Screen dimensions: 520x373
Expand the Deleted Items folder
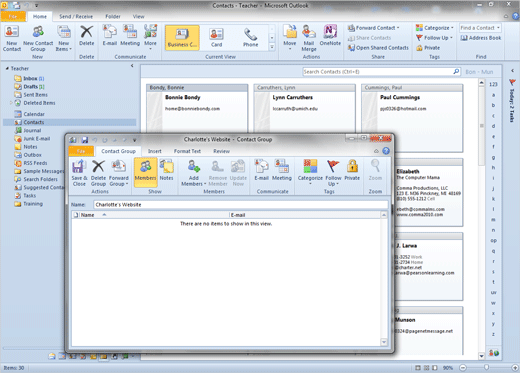click(x=11, y=103)
